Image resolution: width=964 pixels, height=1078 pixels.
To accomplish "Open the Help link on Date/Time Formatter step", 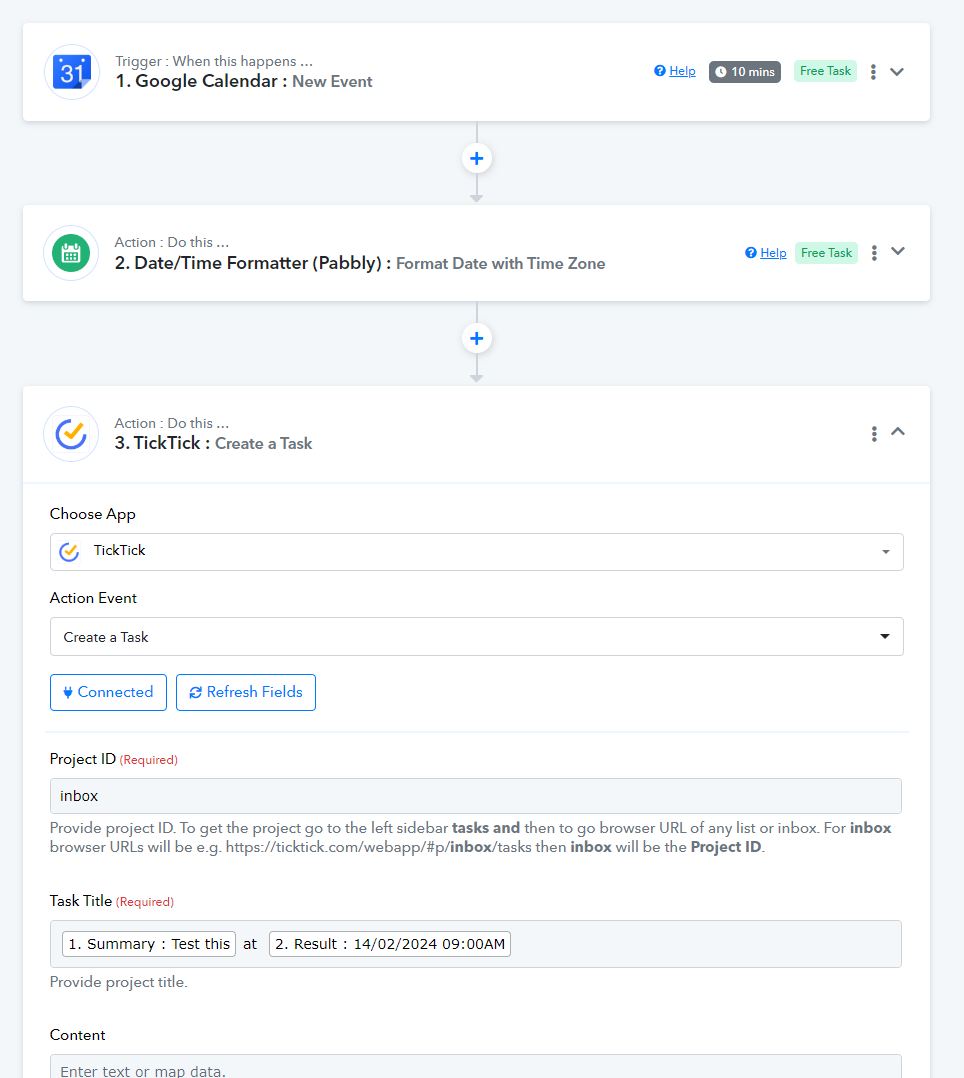I will click(774, 253).
